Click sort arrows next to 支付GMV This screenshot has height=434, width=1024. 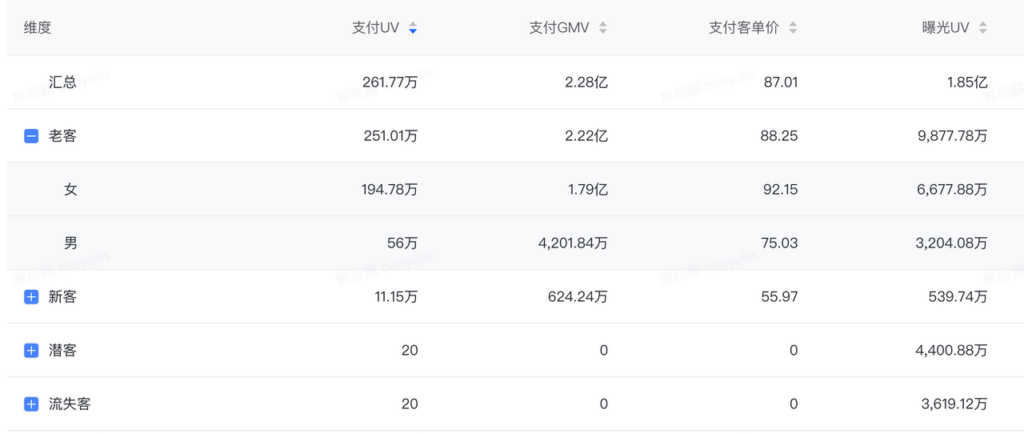point(603,28)
